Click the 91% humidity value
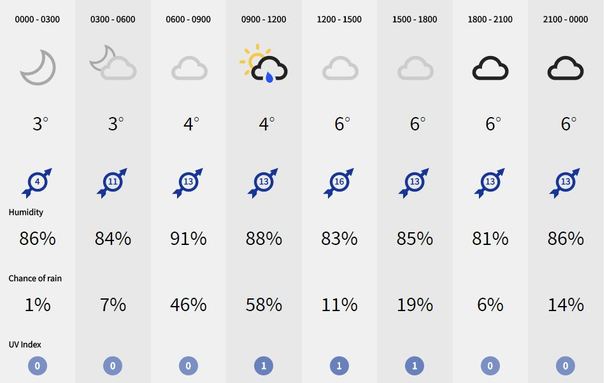 (188, 238)
